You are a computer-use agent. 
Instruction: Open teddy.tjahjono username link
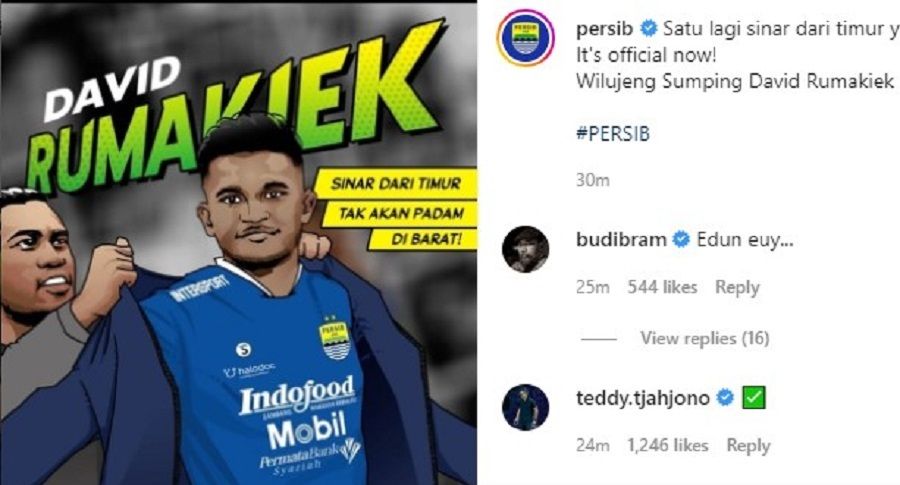643,398
